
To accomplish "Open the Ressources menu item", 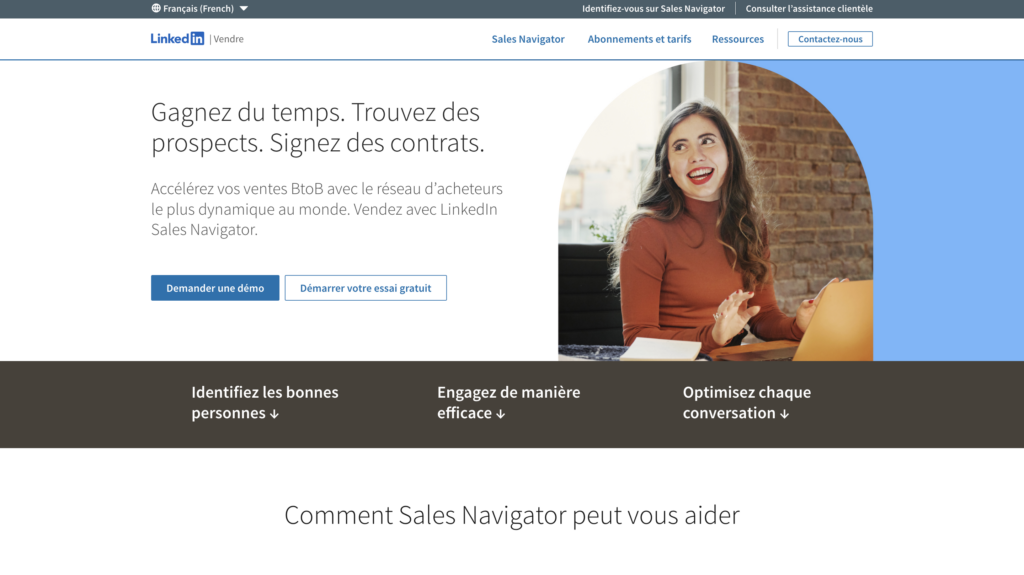I will [x=738, y=39].
